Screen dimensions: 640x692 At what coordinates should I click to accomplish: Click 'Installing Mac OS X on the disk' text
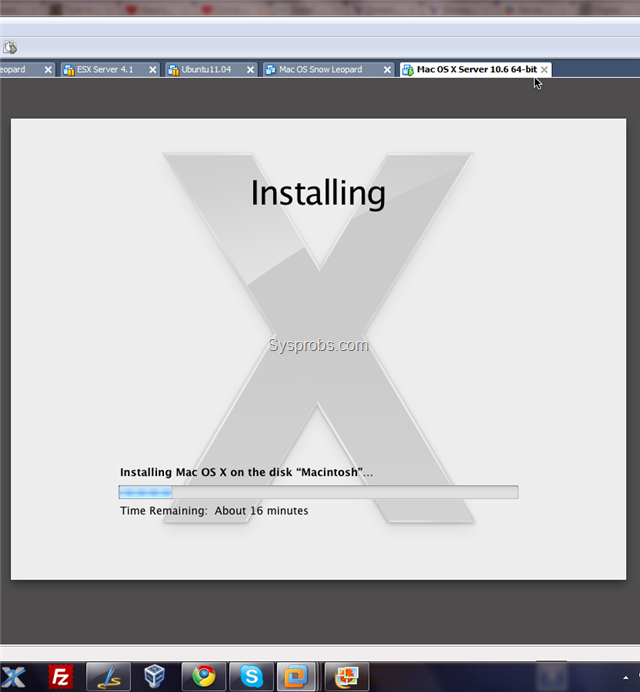tap(246, 472)
